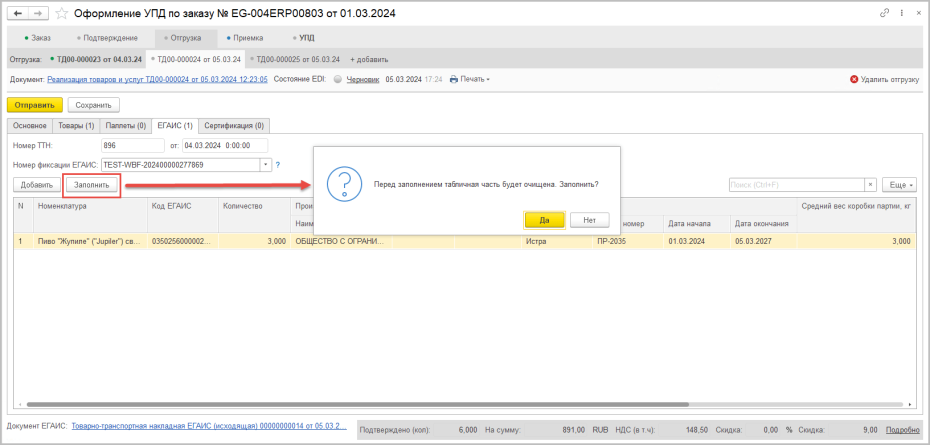Screen dimensions: 930x445
Task: Open help question mark near Номер фиксации
Action: tap(278, 164)
